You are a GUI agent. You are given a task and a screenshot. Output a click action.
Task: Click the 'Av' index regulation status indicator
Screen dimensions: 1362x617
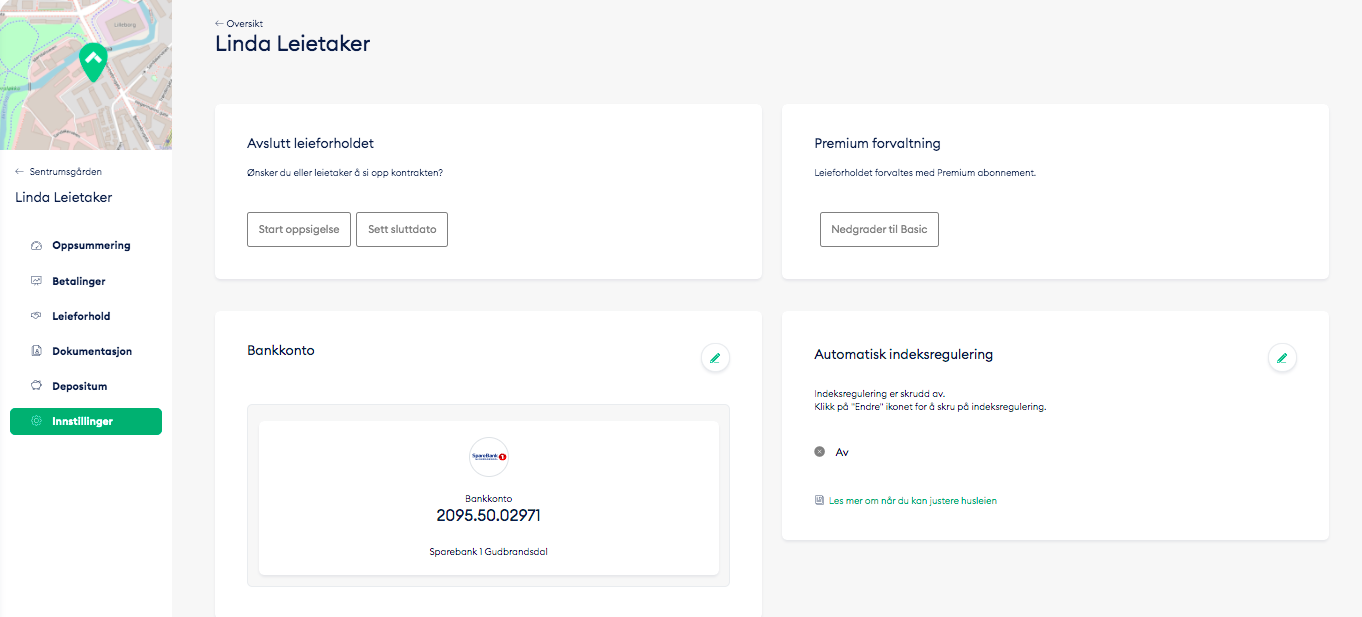[x=820, y=452]
